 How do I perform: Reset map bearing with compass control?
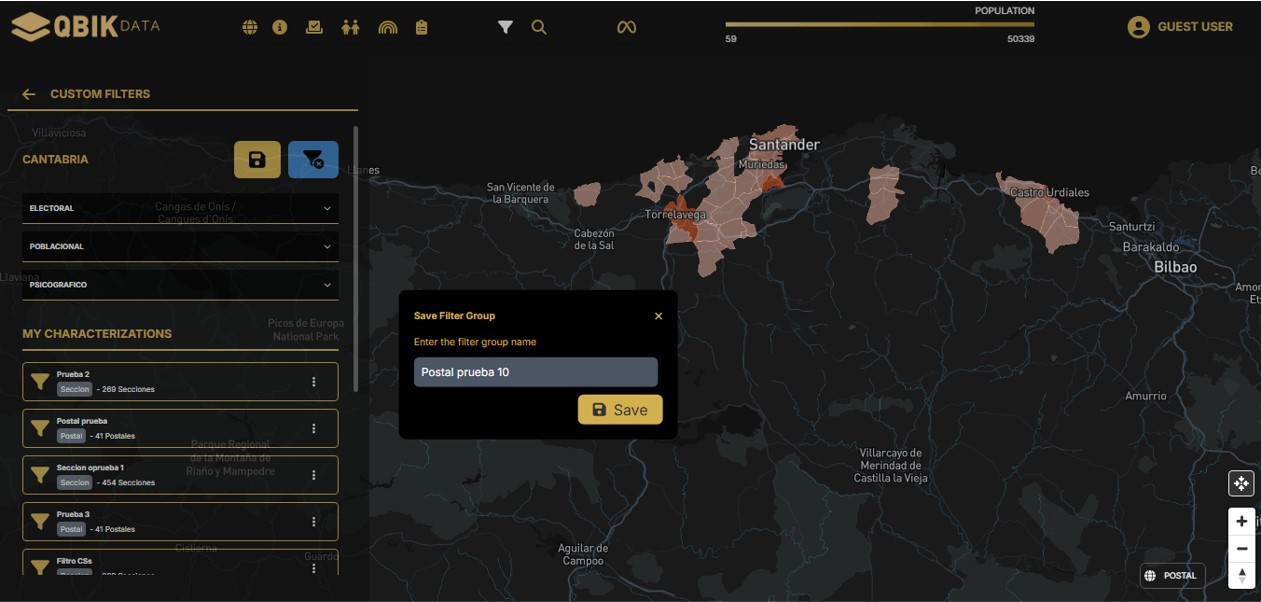[1241, 575]
